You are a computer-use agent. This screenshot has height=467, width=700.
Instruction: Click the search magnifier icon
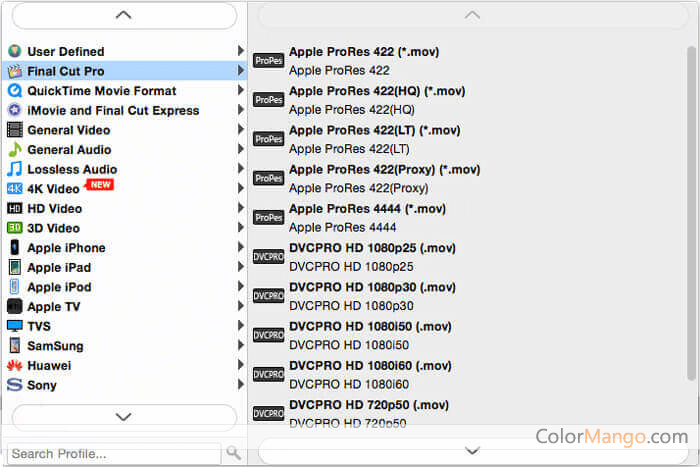pyautogui.click(x=233, y=453)
